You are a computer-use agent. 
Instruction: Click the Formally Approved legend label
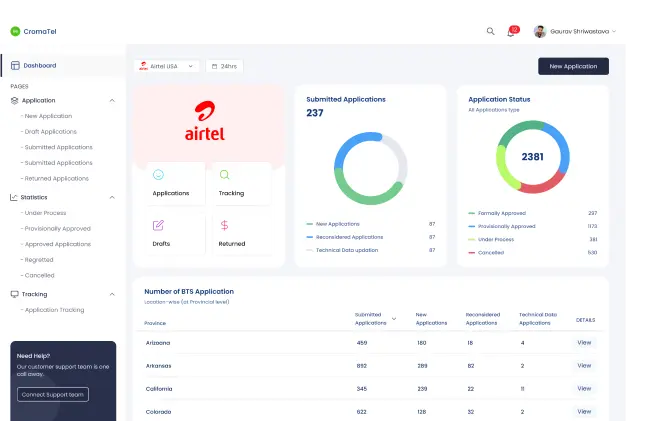click(x=502, y=213)
